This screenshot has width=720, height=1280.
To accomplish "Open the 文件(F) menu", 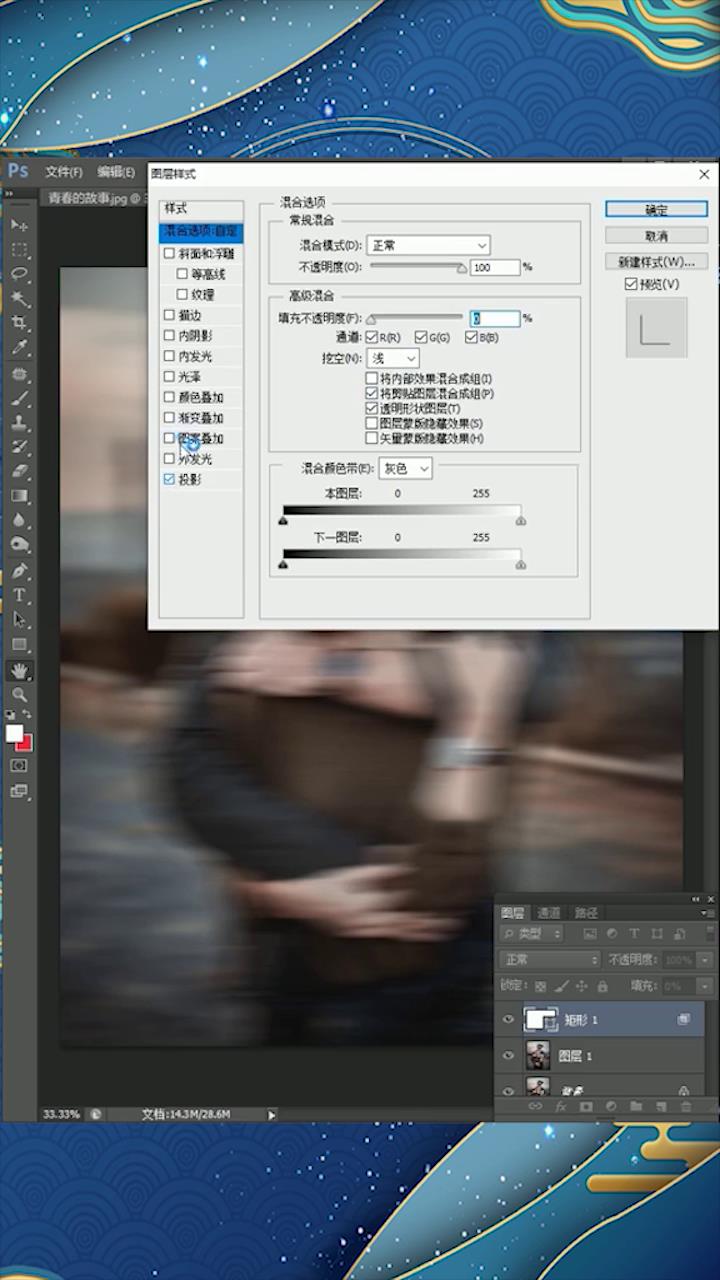I will click(63, 172).
